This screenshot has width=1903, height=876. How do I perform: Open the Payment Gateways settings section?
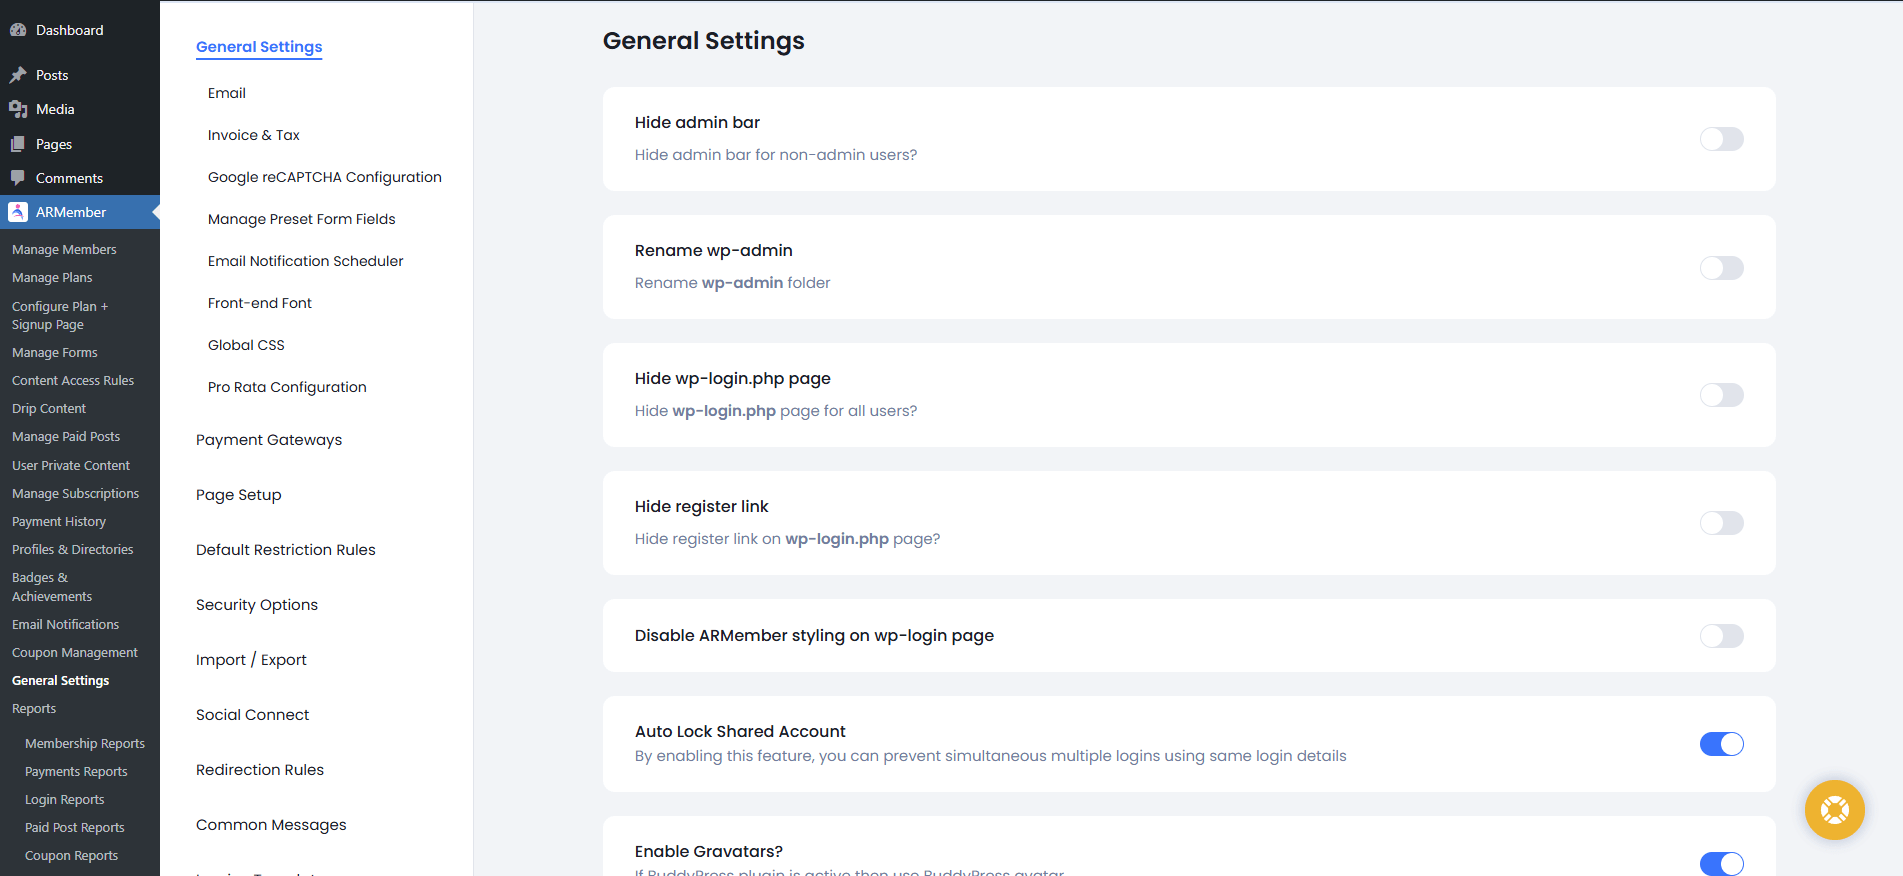point(269,440)
